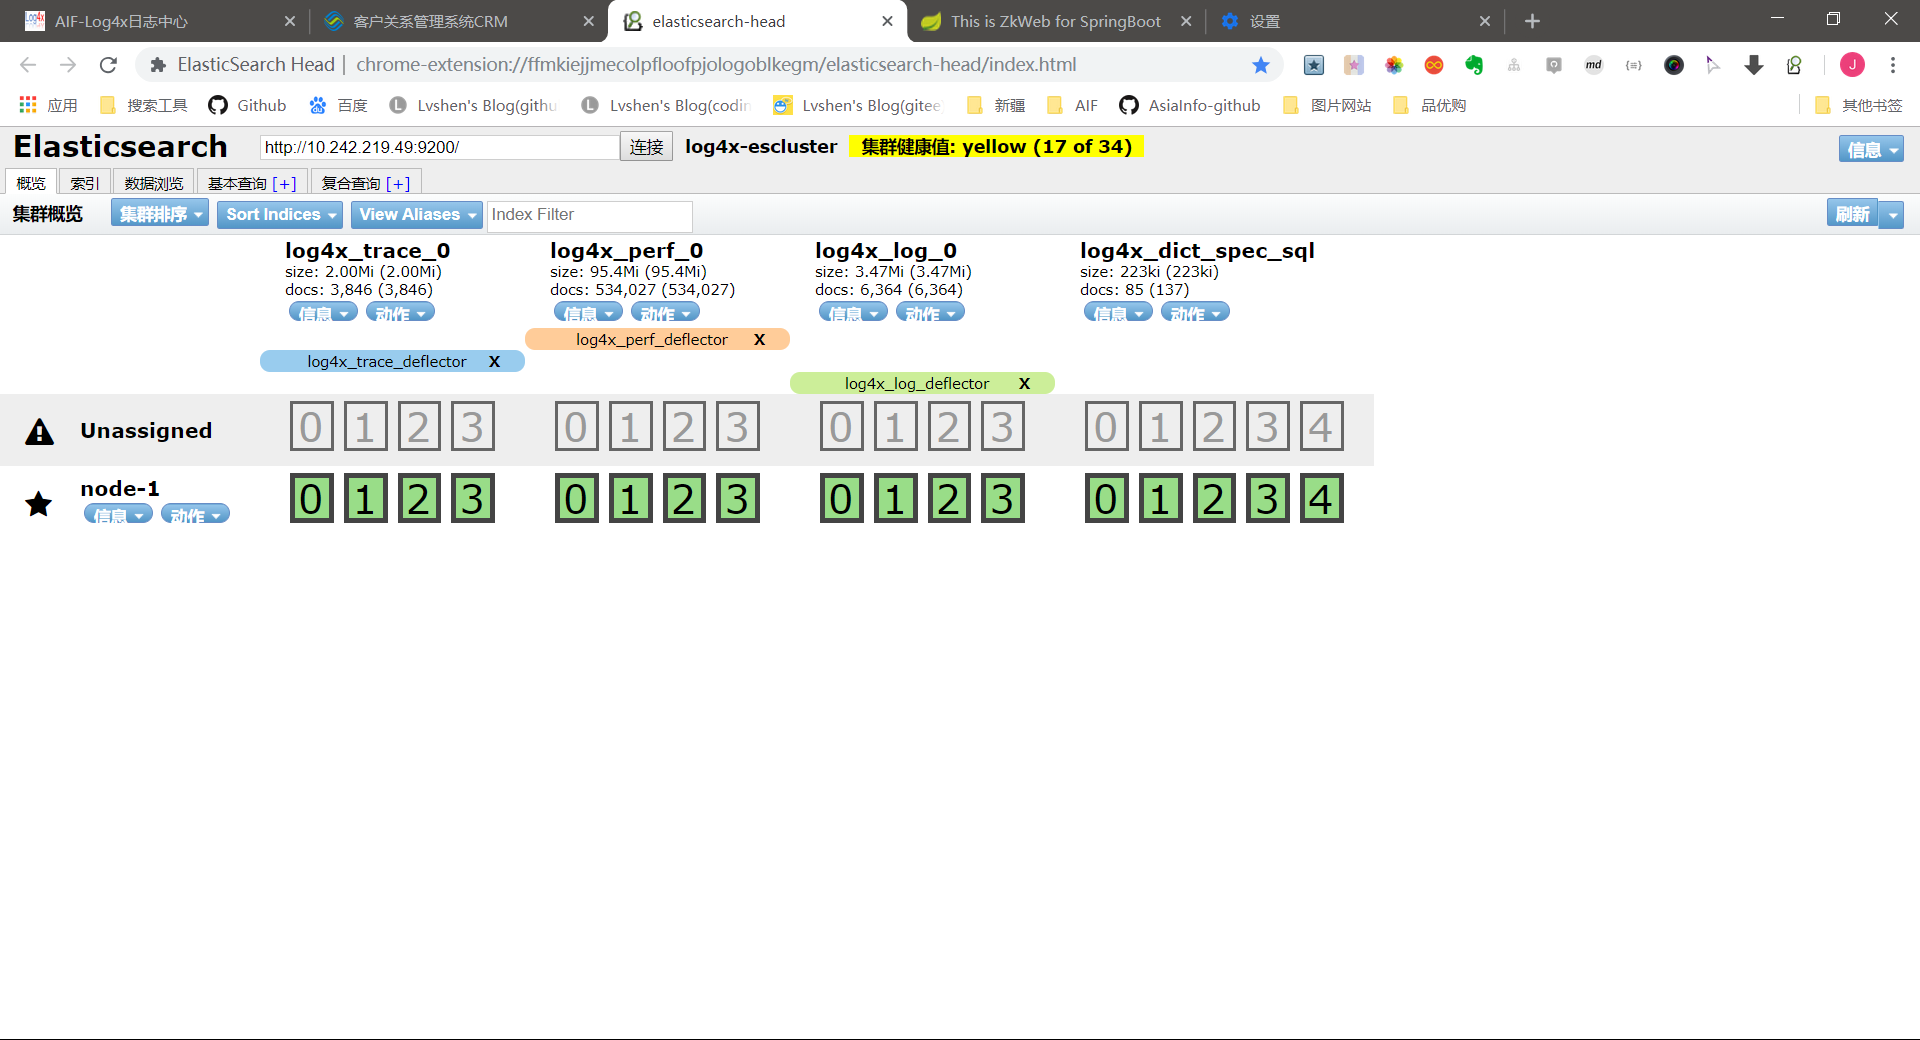Open 信息 dropdown for log4x_perf_0
1920x1040 pixels.
pyautogui.click(x=588, y=313)
